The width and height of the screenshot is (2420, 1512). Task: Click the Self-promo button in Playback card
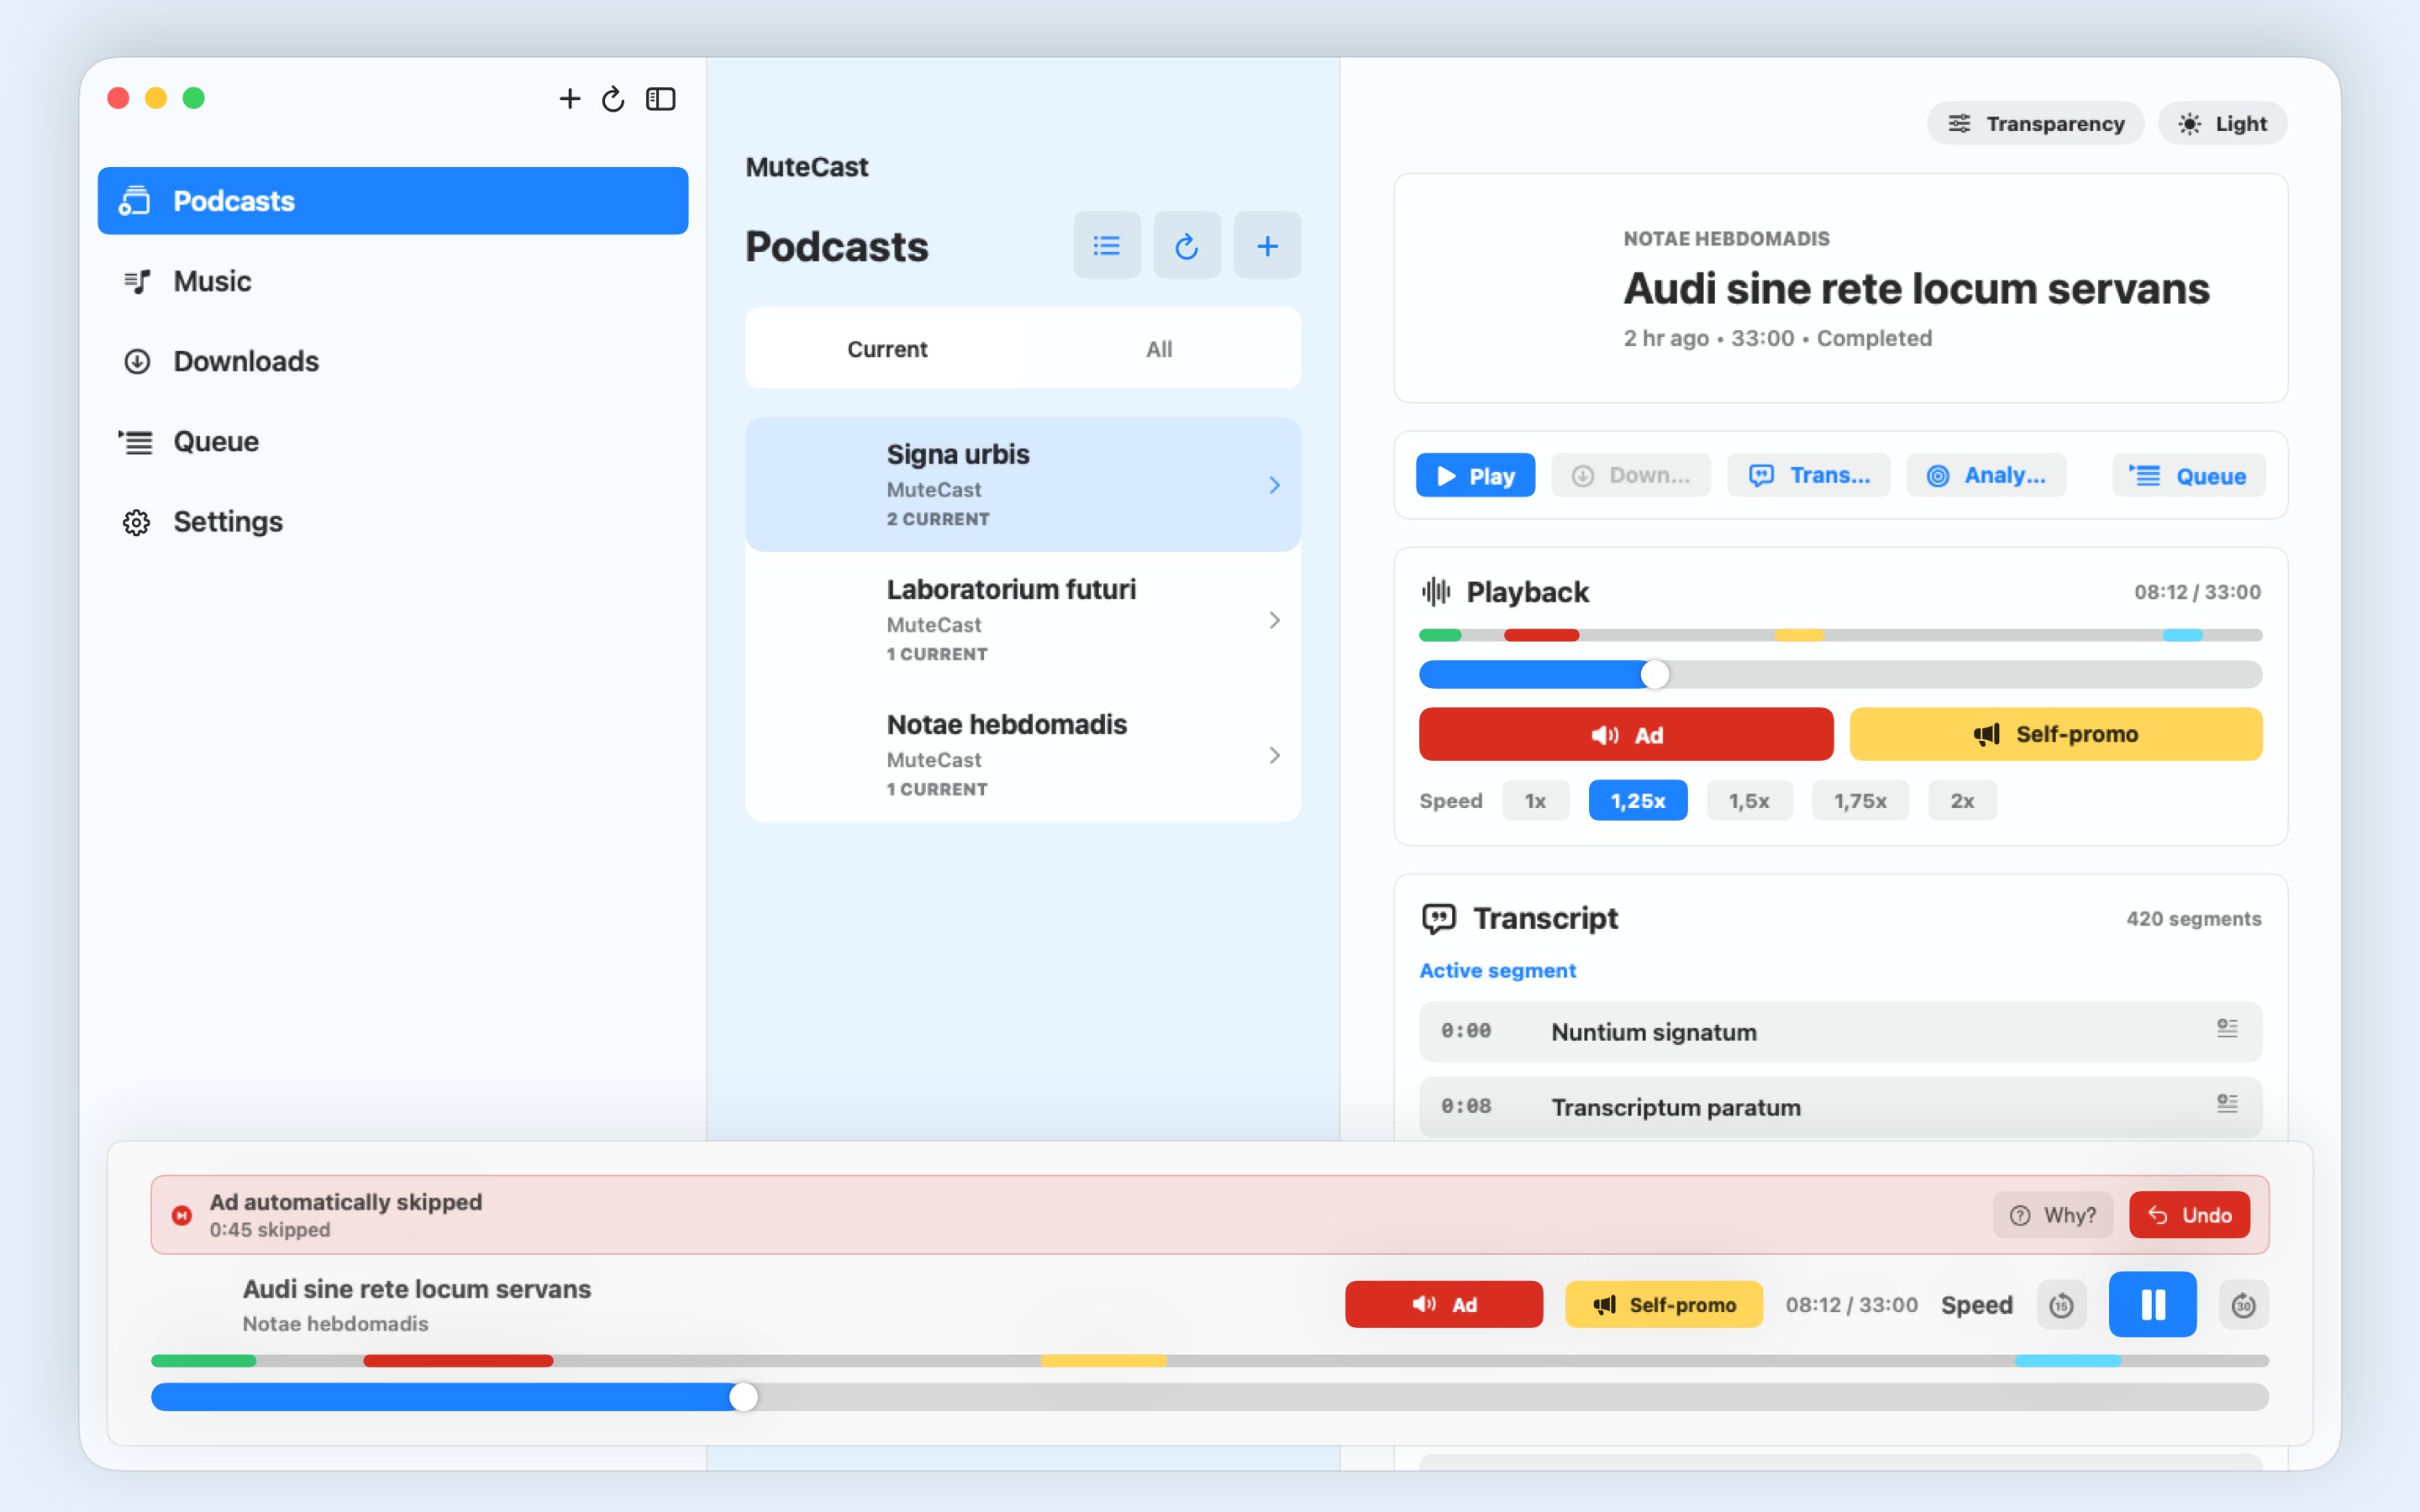pos(2056,734)
